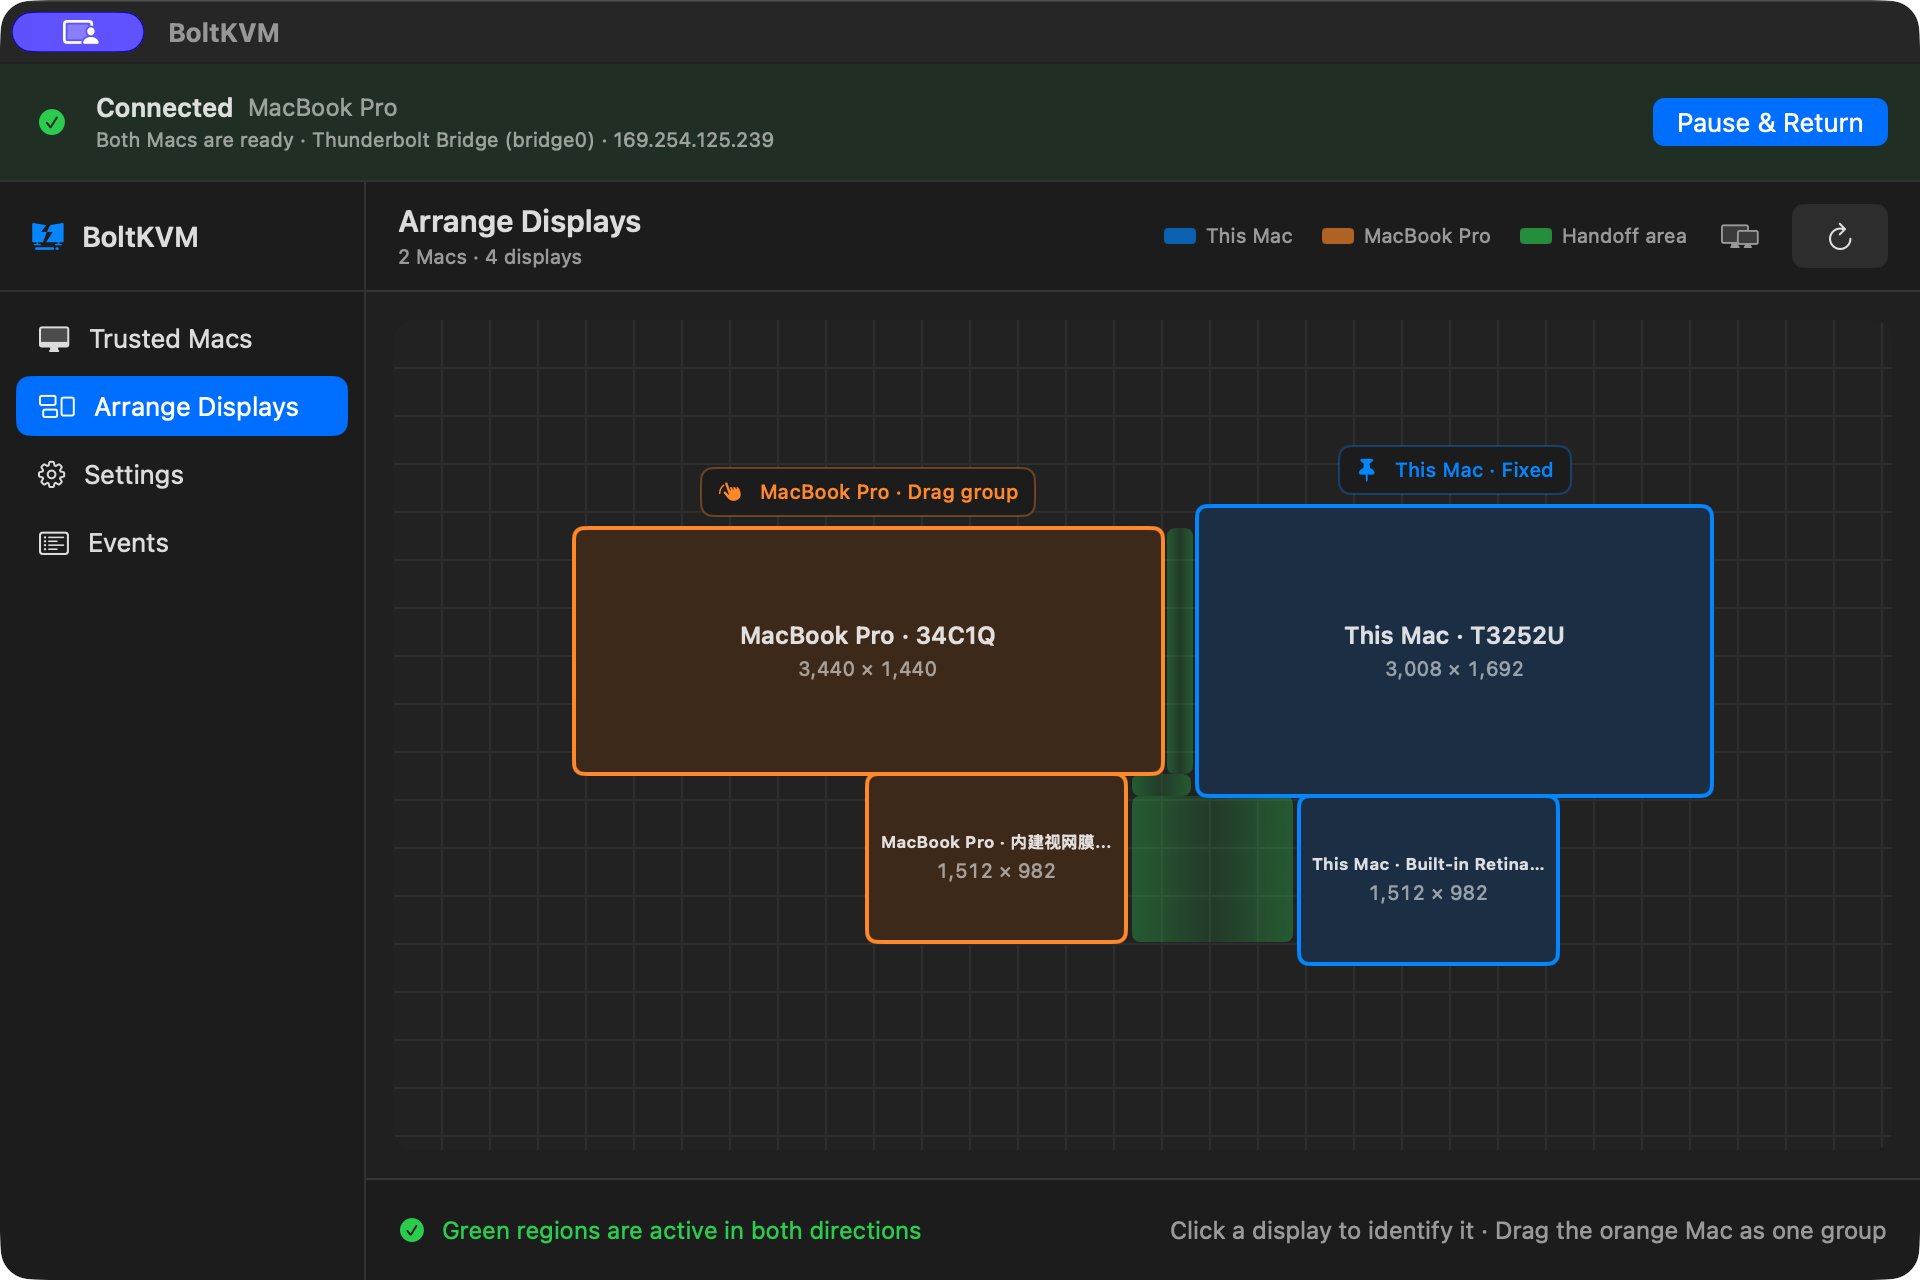Click the 'MacBook Pro' name next to Connected
The height and width of the screenshot is (1280, 1920).
coord(323,107)
